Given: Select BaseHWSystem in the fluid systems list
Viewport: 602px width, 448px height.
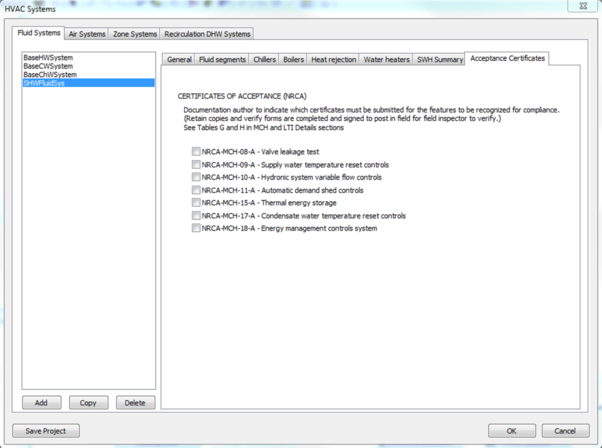Looking at the screenshot, I should pos(48,58).
